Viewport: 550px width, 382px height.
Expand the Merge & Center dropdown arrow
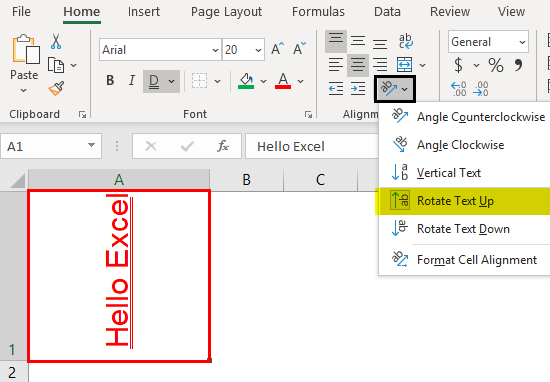click(422, 65)
